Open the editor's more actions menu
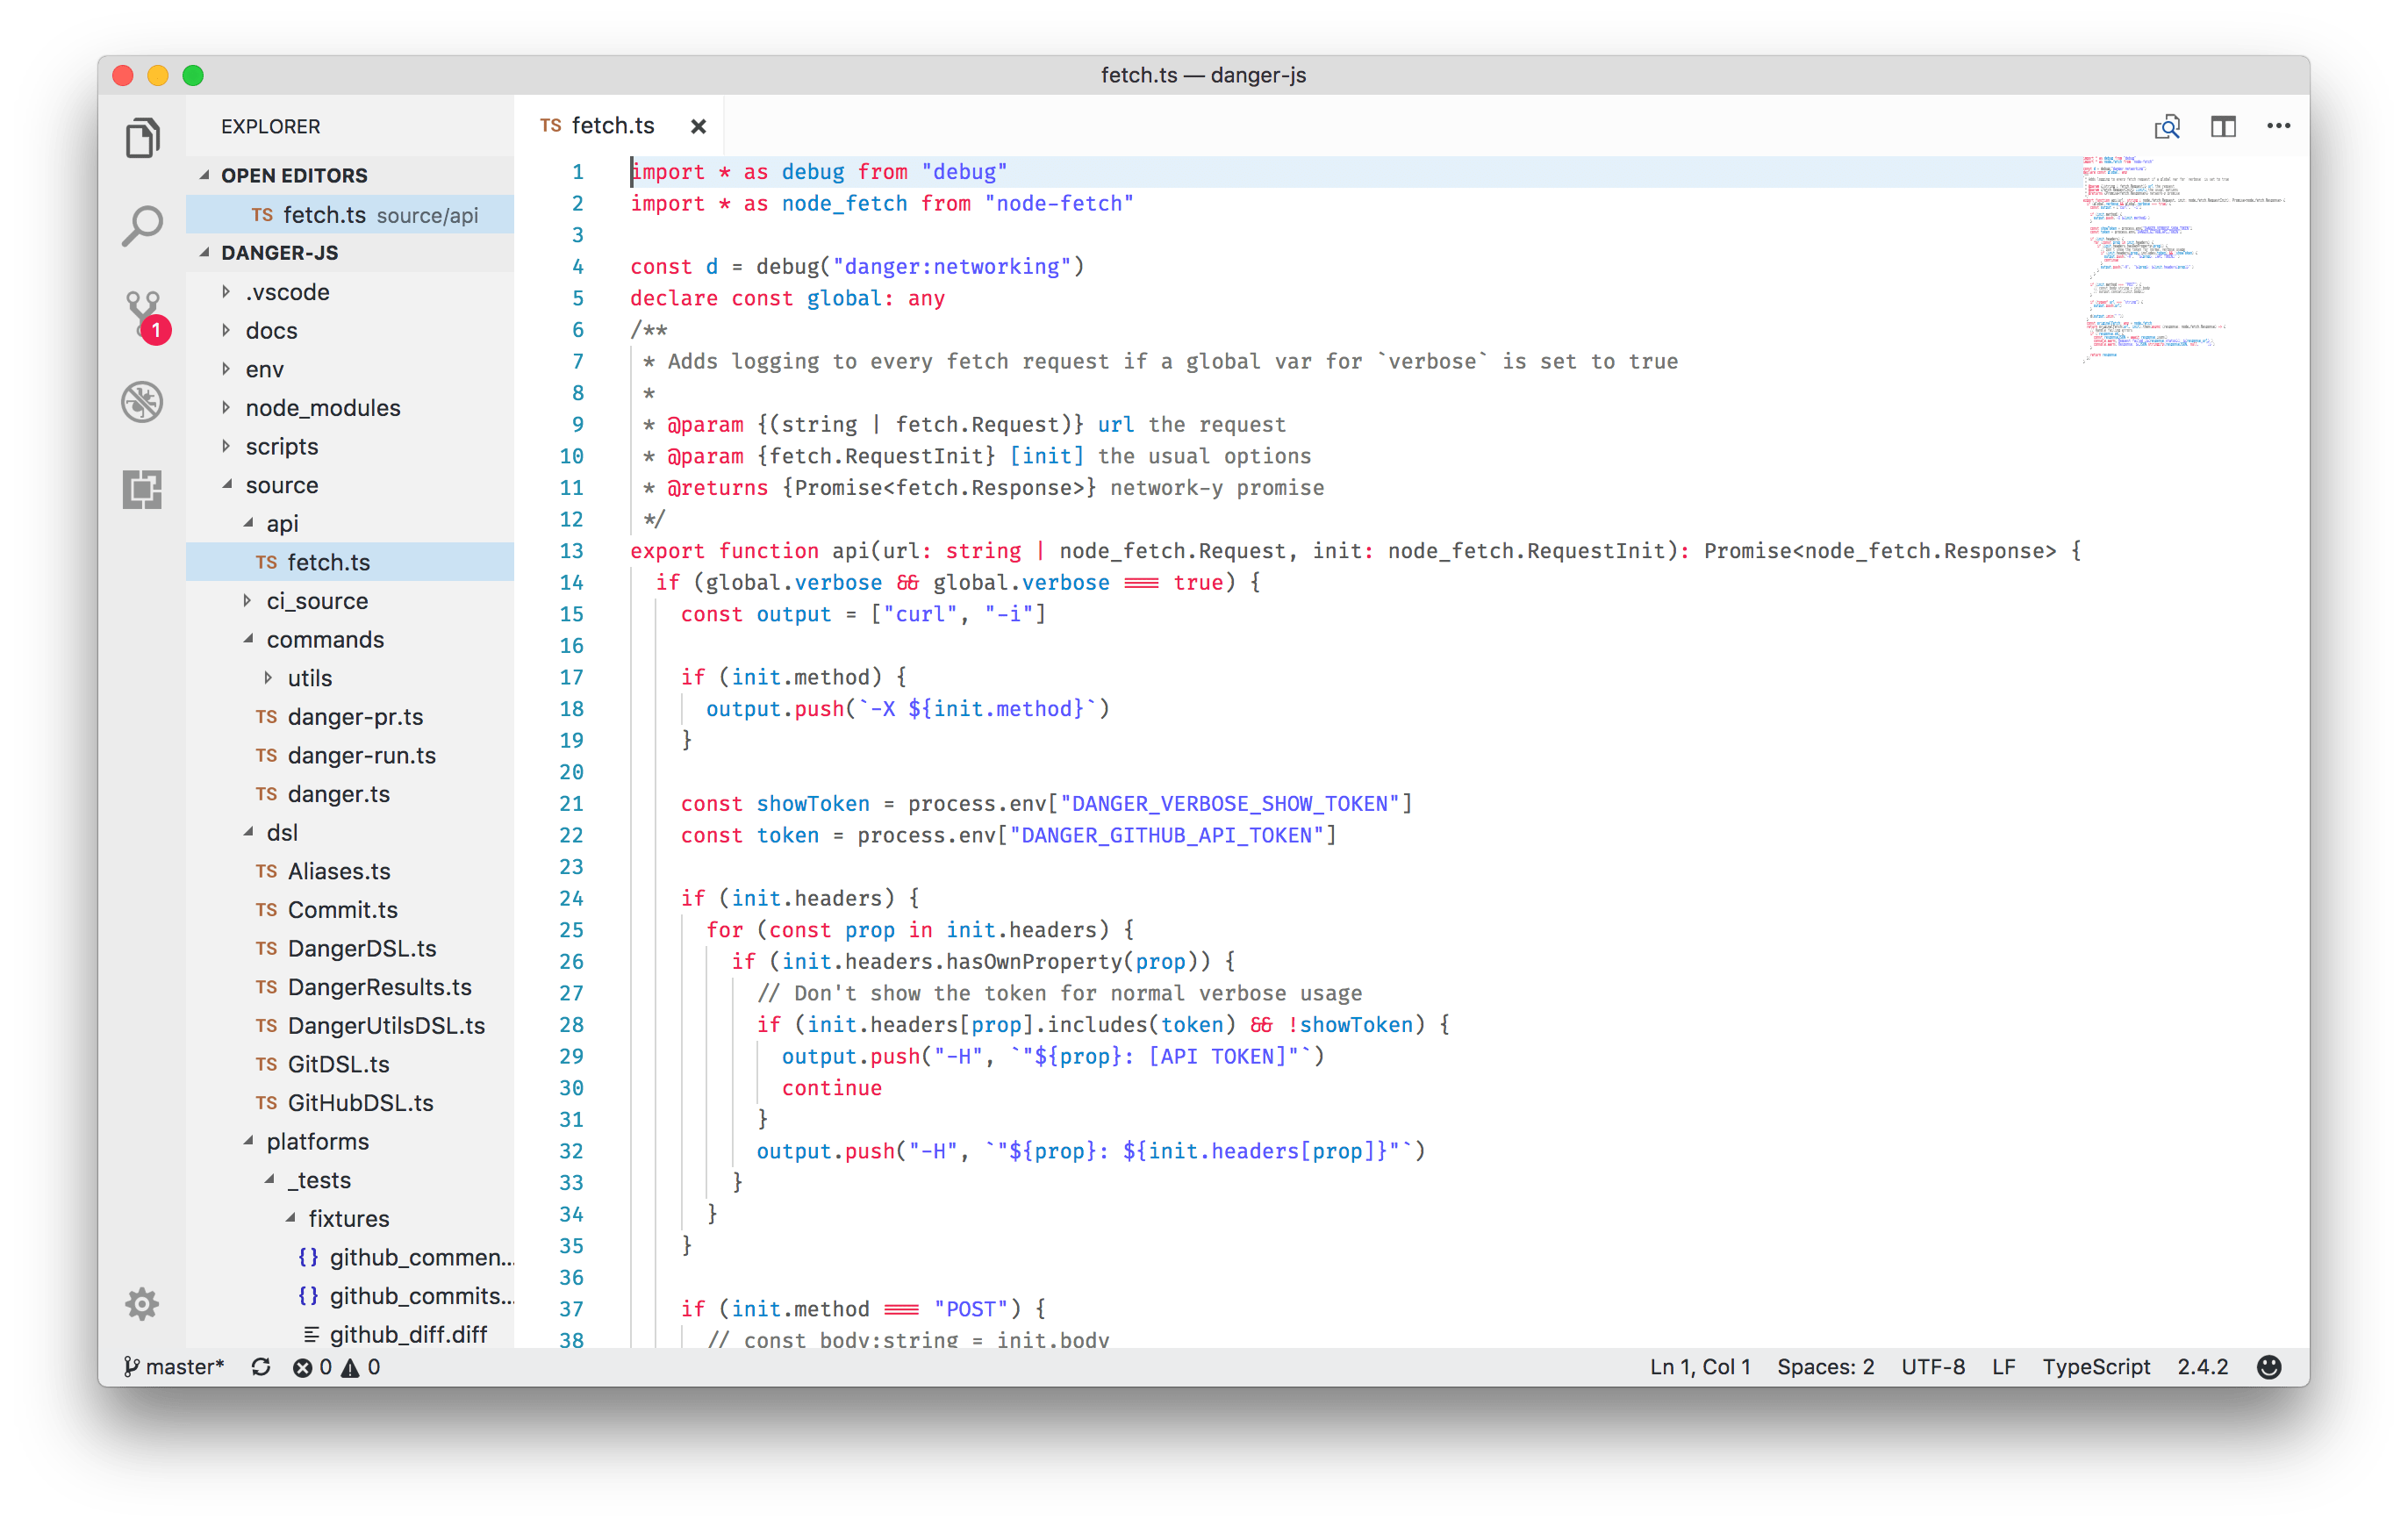Image resolution: width=2408 pixels, height=1527 pixels. click(2278, 126)
